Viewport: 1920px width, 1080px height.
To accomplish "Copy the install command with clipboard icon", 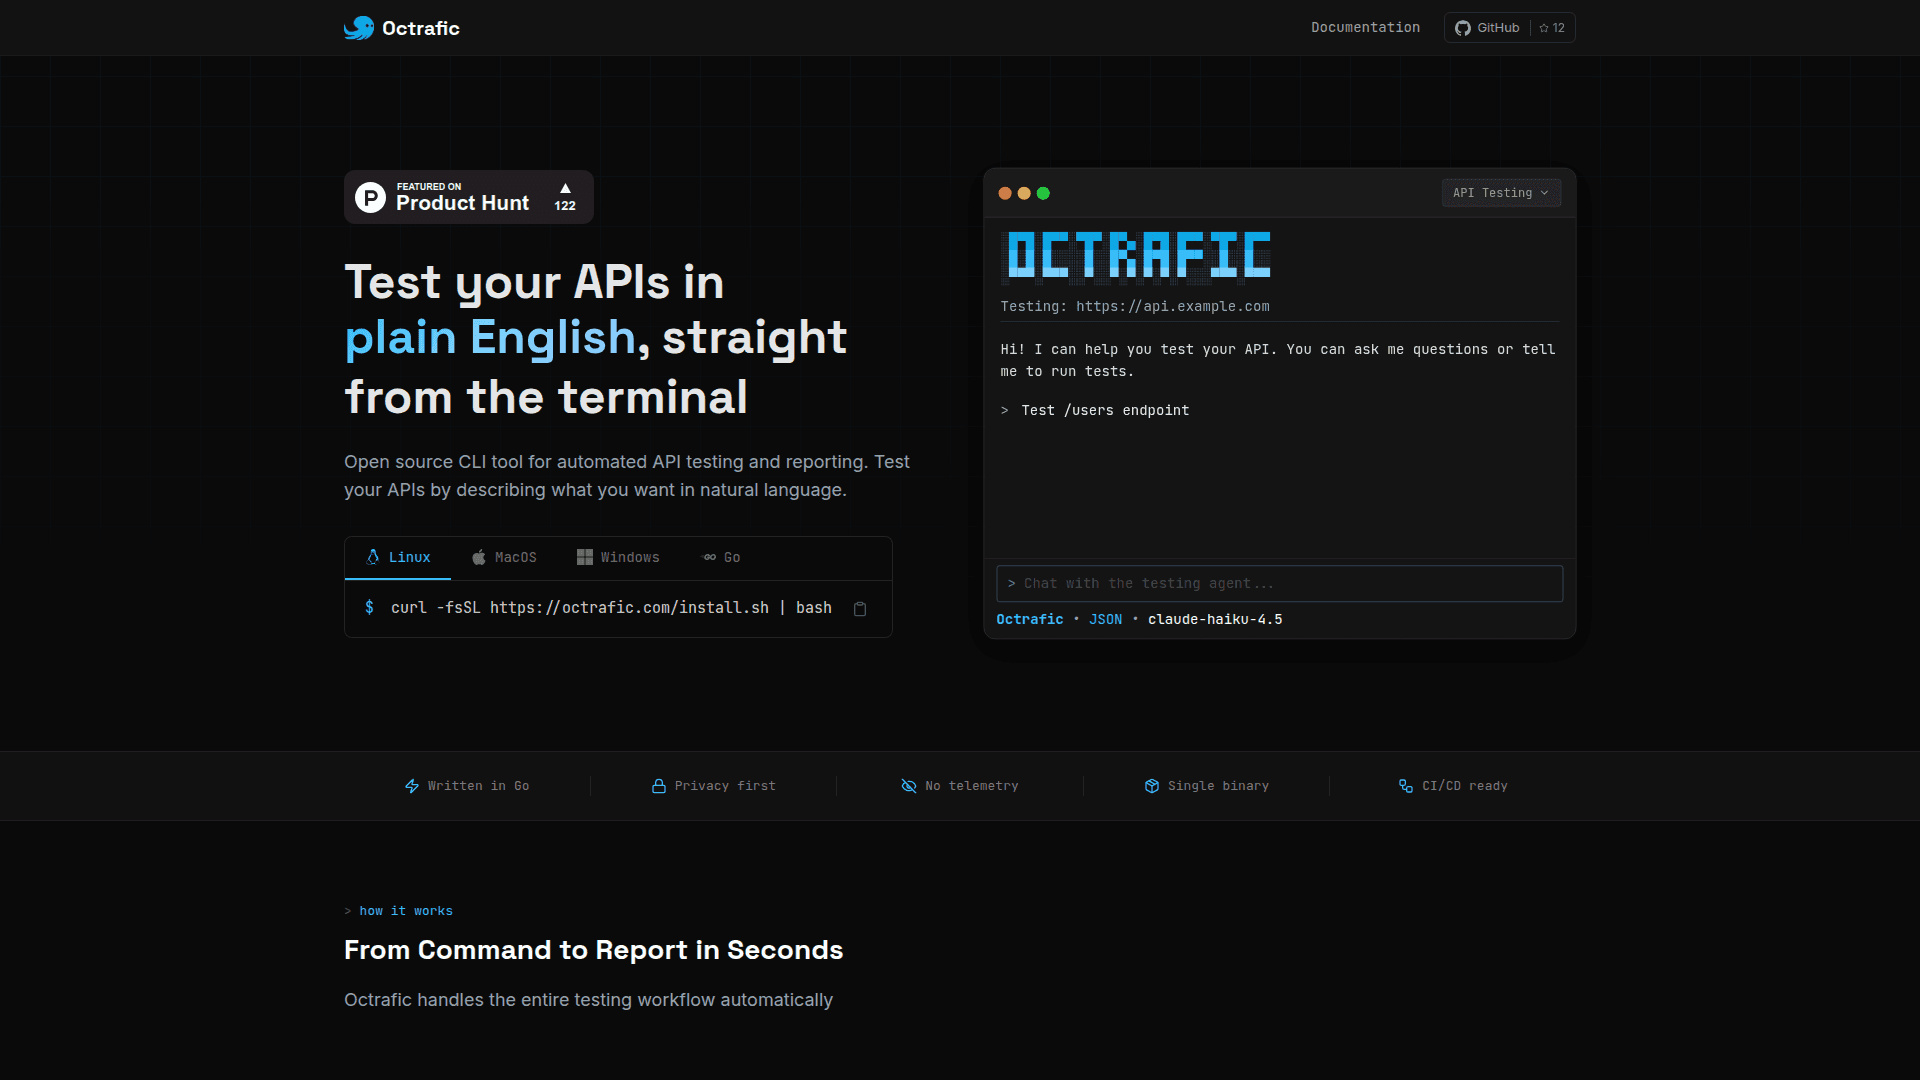I will tap(860, 609).
